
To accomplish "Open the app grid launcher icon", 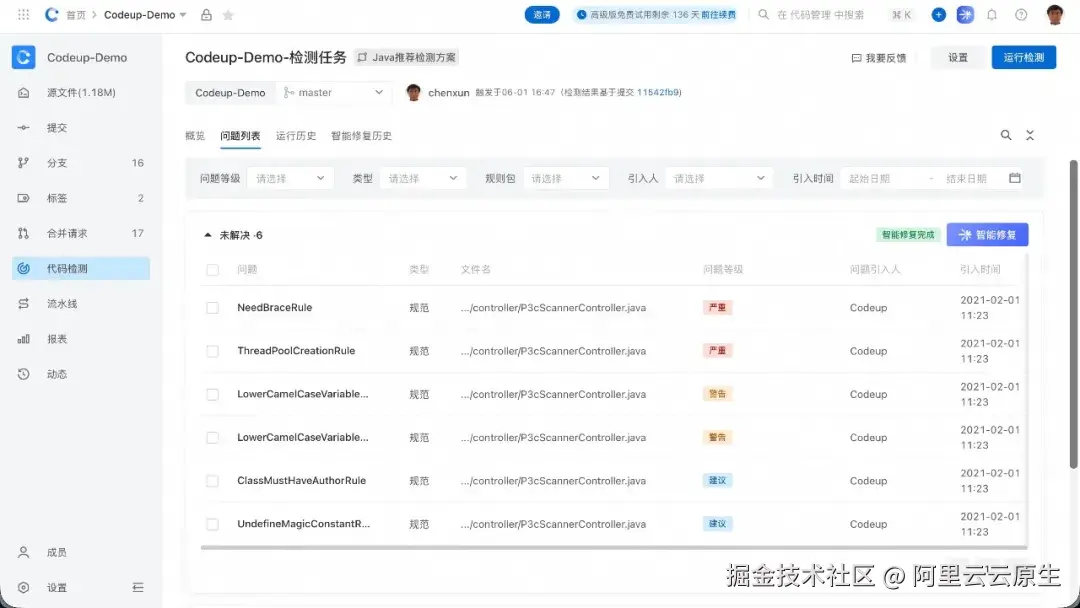I will click(23, 14).
